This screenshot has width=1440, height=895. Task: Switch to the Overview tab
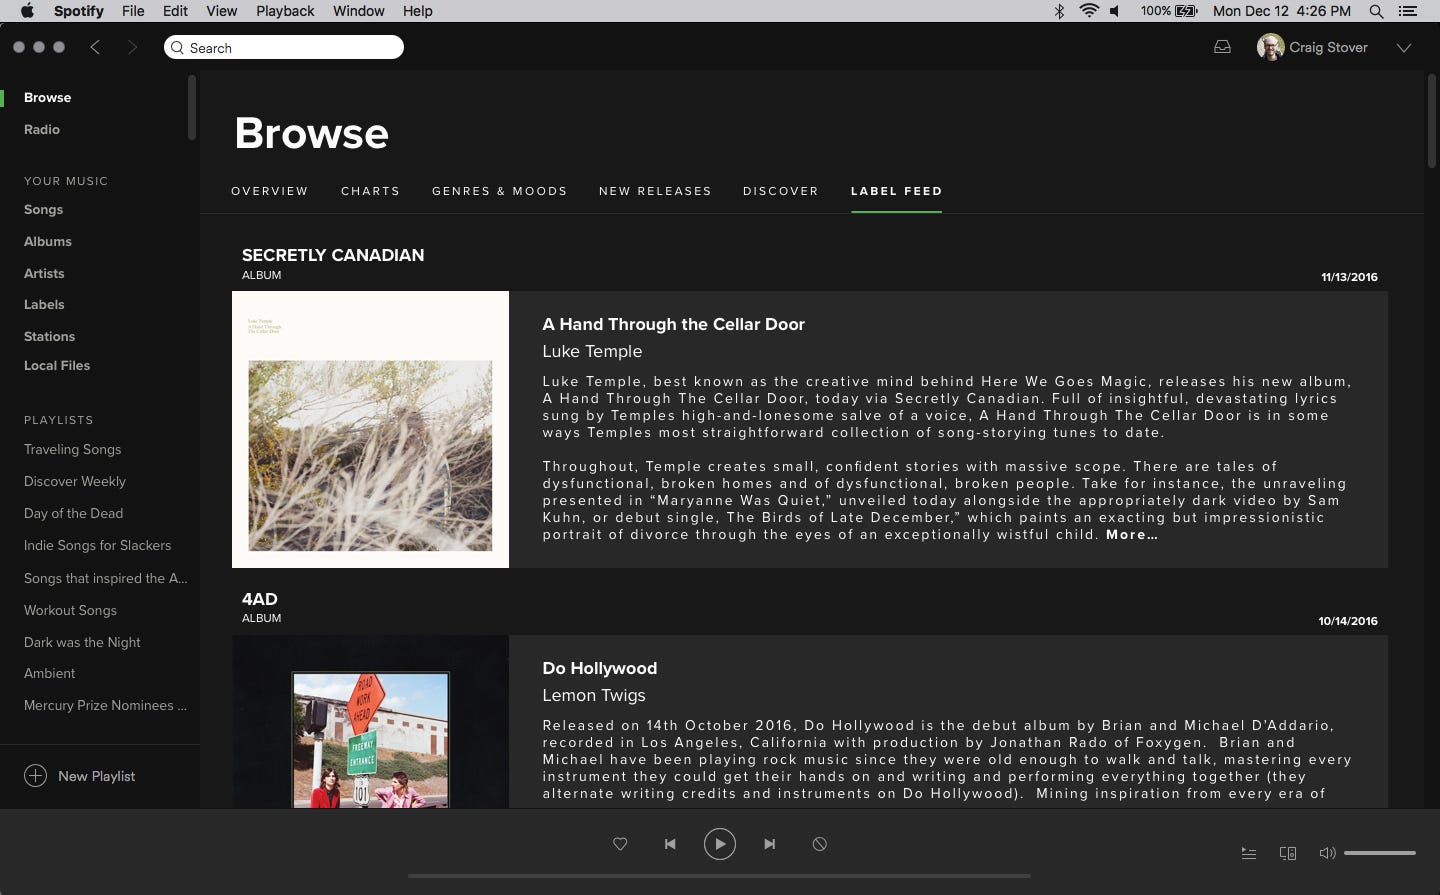[270, 191]
